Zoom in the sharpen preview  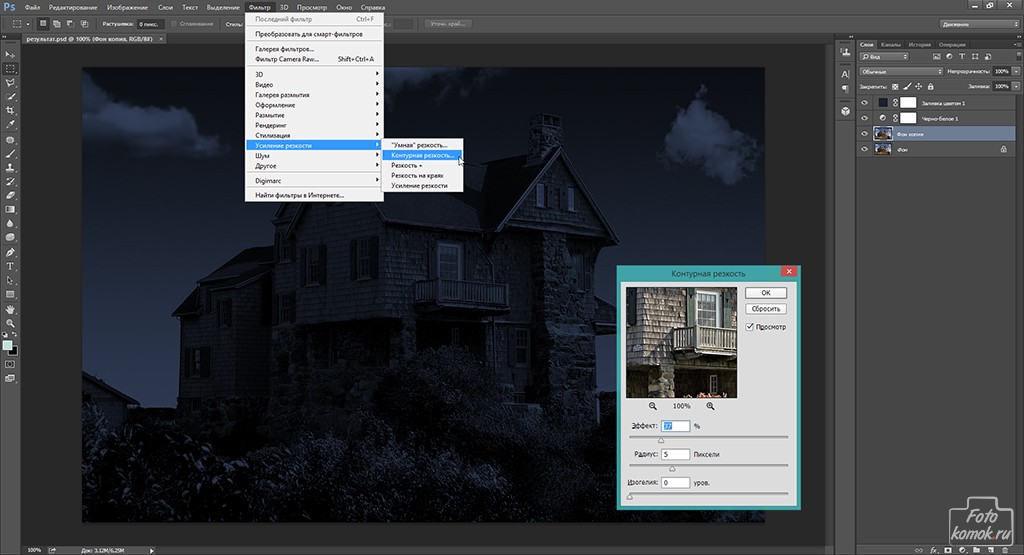710,406
